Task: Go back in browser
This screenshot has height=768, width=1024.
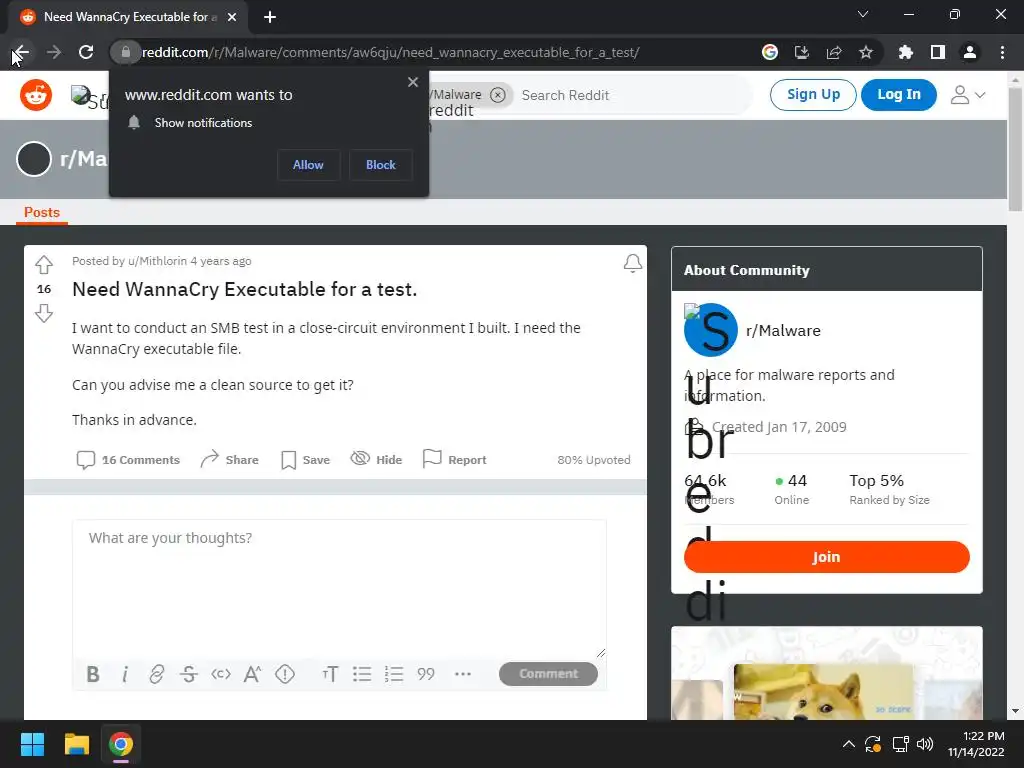Action: (21, 52)
